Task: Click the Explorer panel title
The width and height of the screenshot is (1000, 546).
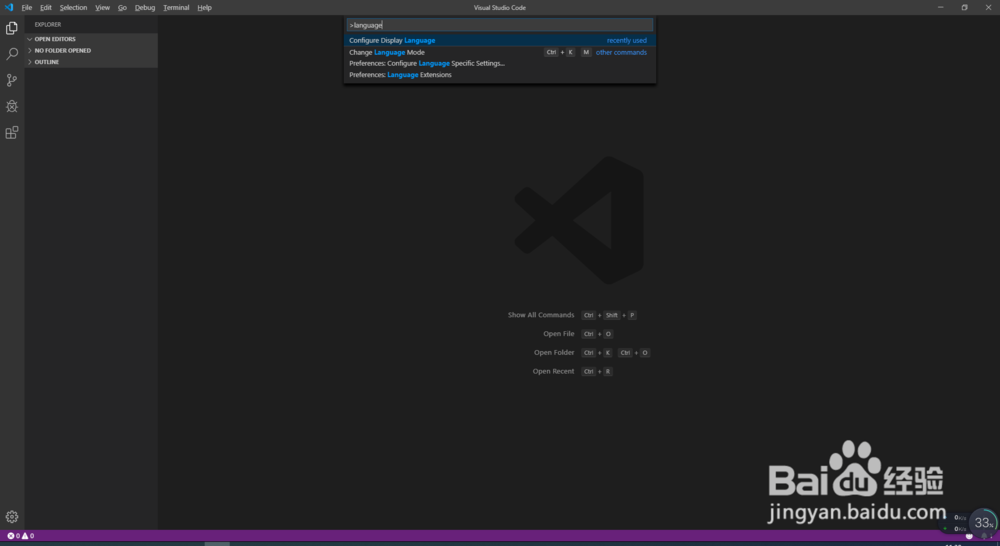Action: [x=48, y=24]
